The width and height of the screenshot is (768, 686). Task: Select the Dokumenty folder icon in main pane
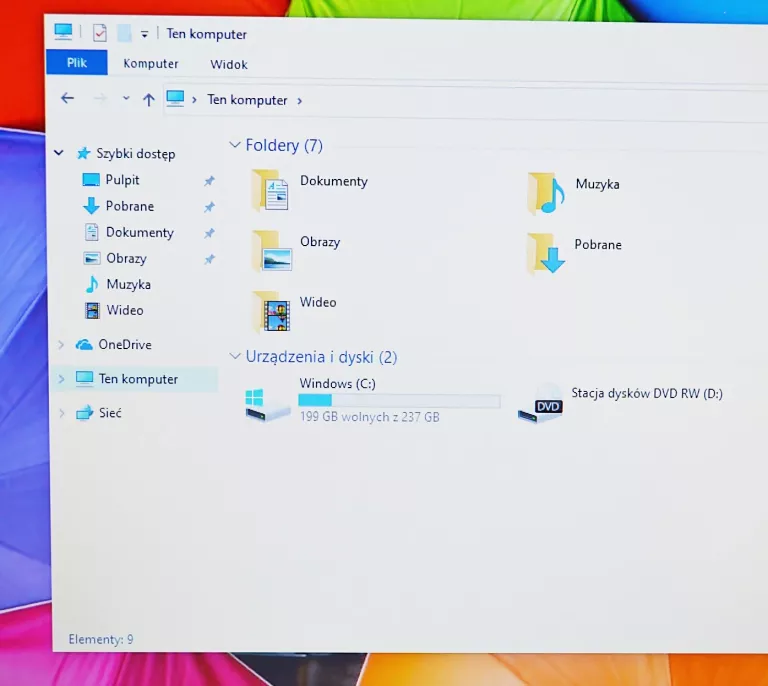pyautogui.click(x=270, y=190)
